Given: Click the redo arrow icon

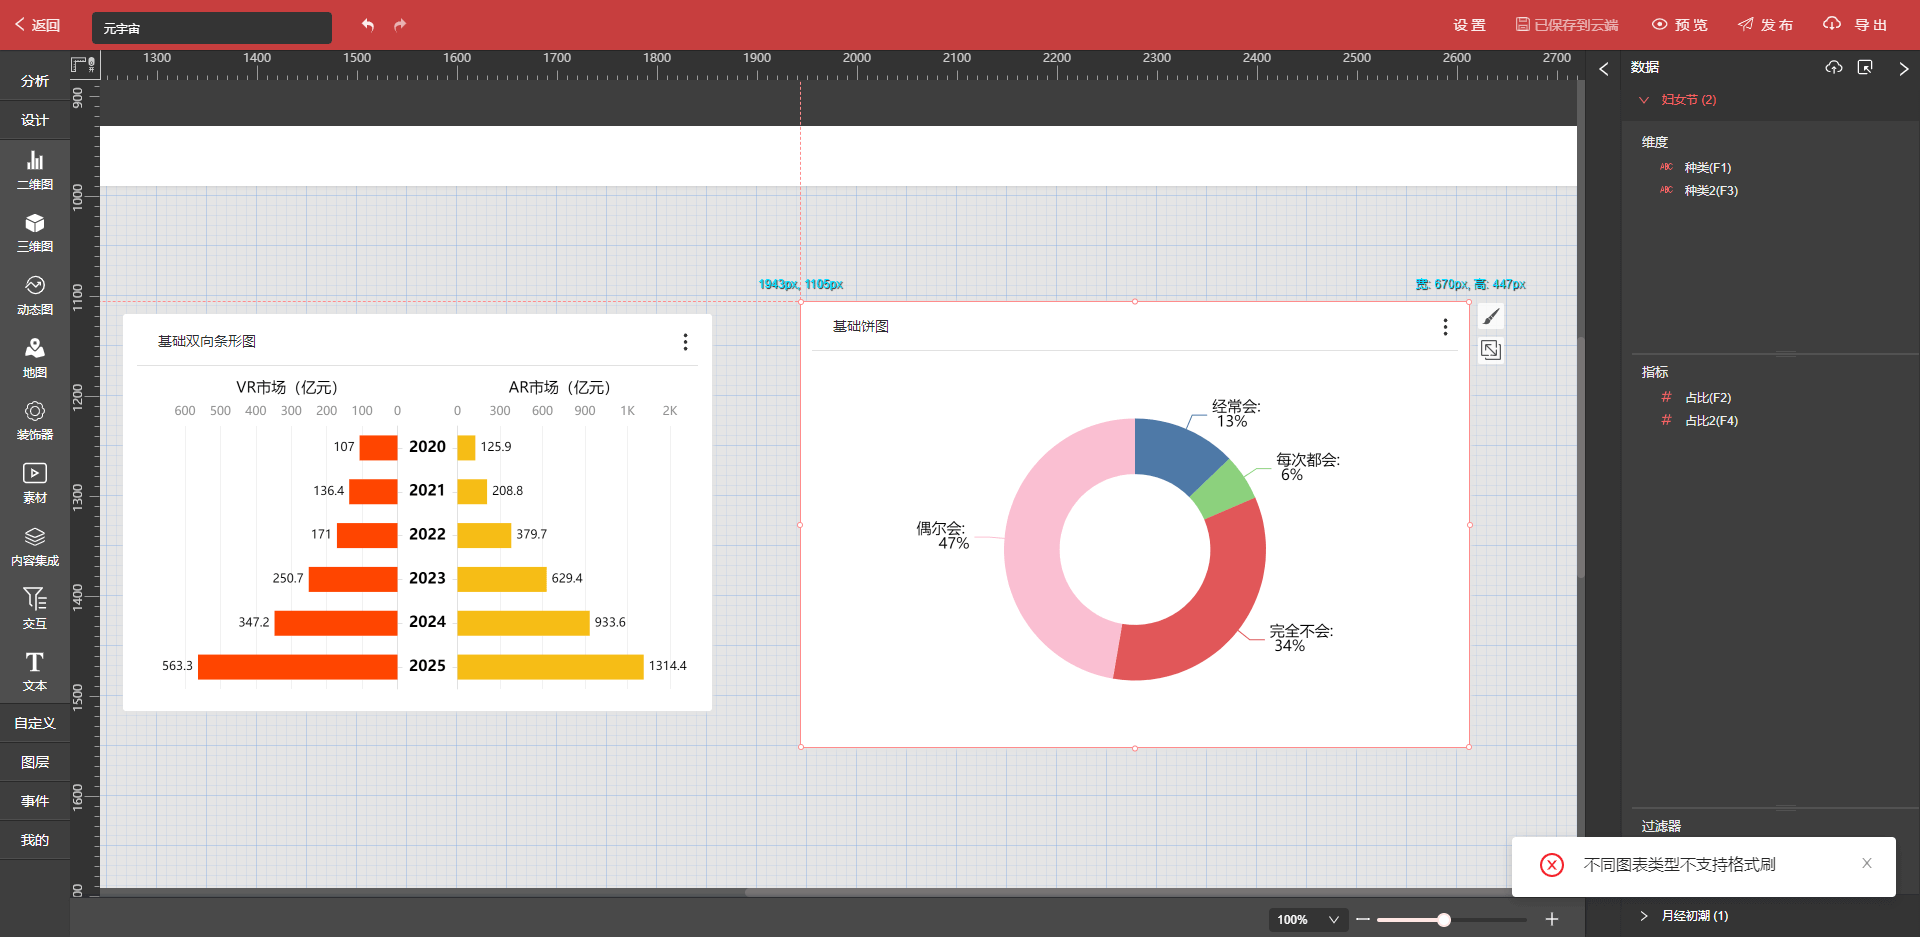Looking at the screenshot, I should (x=400, y=25).
